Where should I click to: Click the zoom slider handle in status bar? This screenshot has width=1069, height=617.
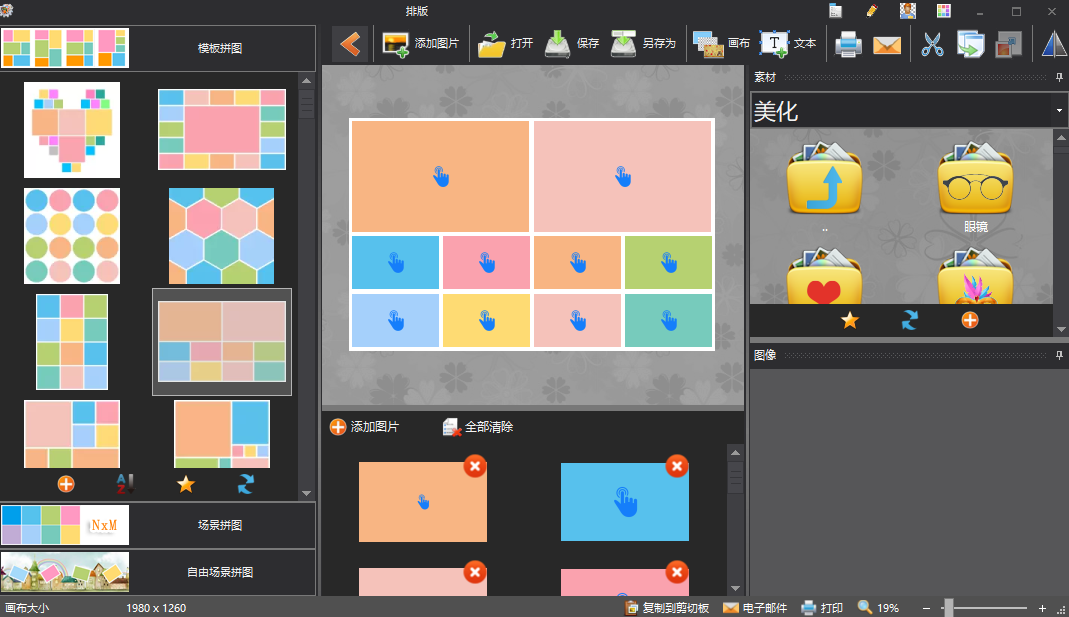pyautogui.click(x=948, y=608)
